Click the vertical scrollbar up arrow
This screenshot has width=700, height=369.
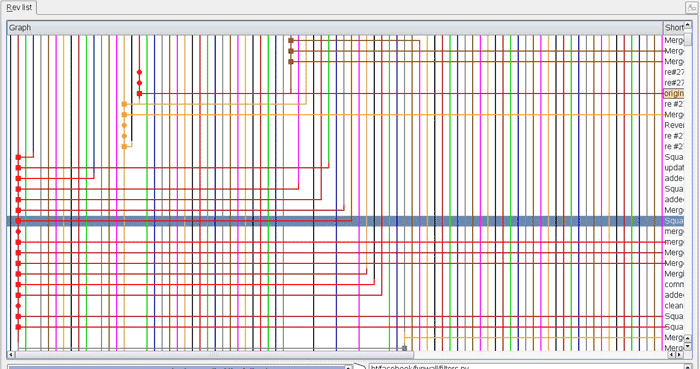pyautogui.click(x=688, y=25)
